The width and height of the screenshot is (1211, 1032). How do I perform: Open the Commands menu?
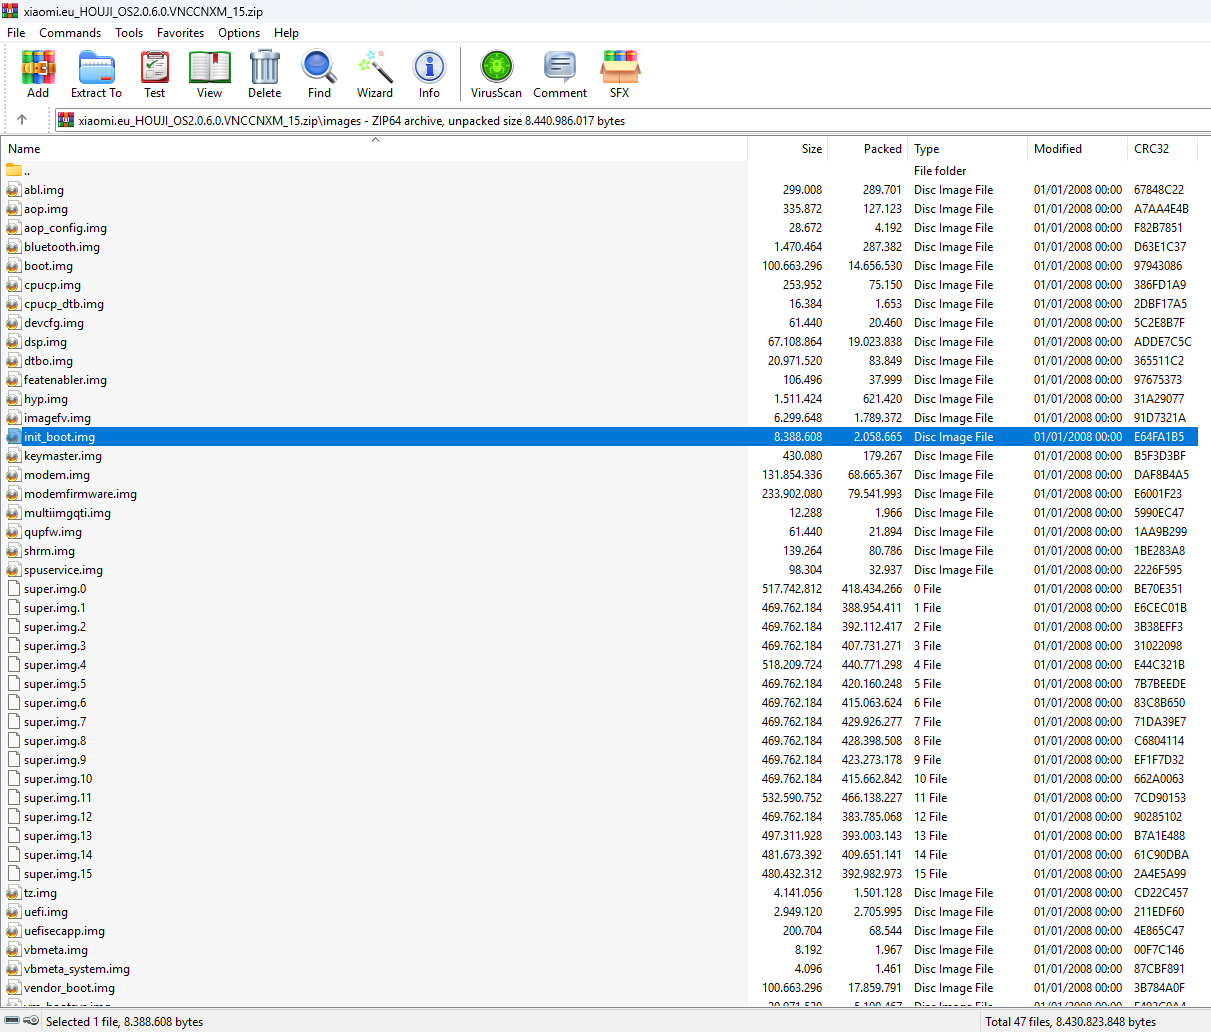tap(70, 33)
